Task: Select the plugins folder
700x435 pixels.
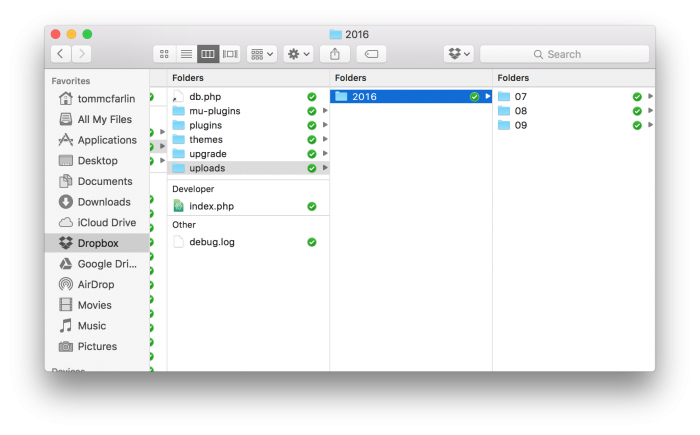Action: 249,125
